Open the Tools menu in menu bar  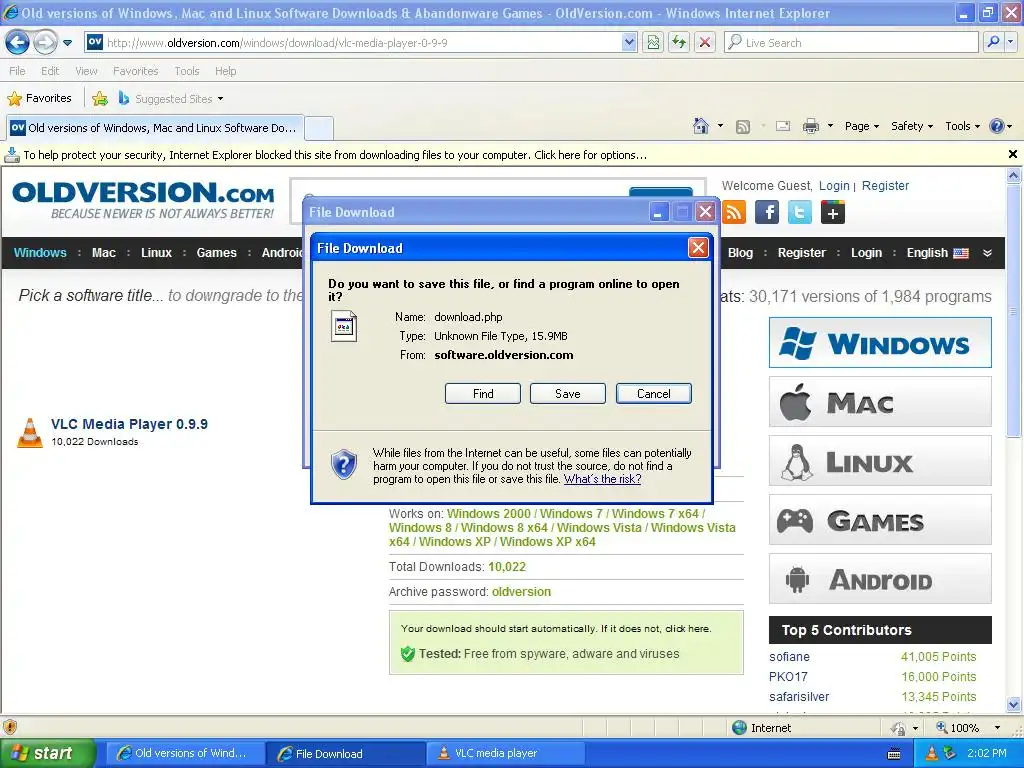187,71
